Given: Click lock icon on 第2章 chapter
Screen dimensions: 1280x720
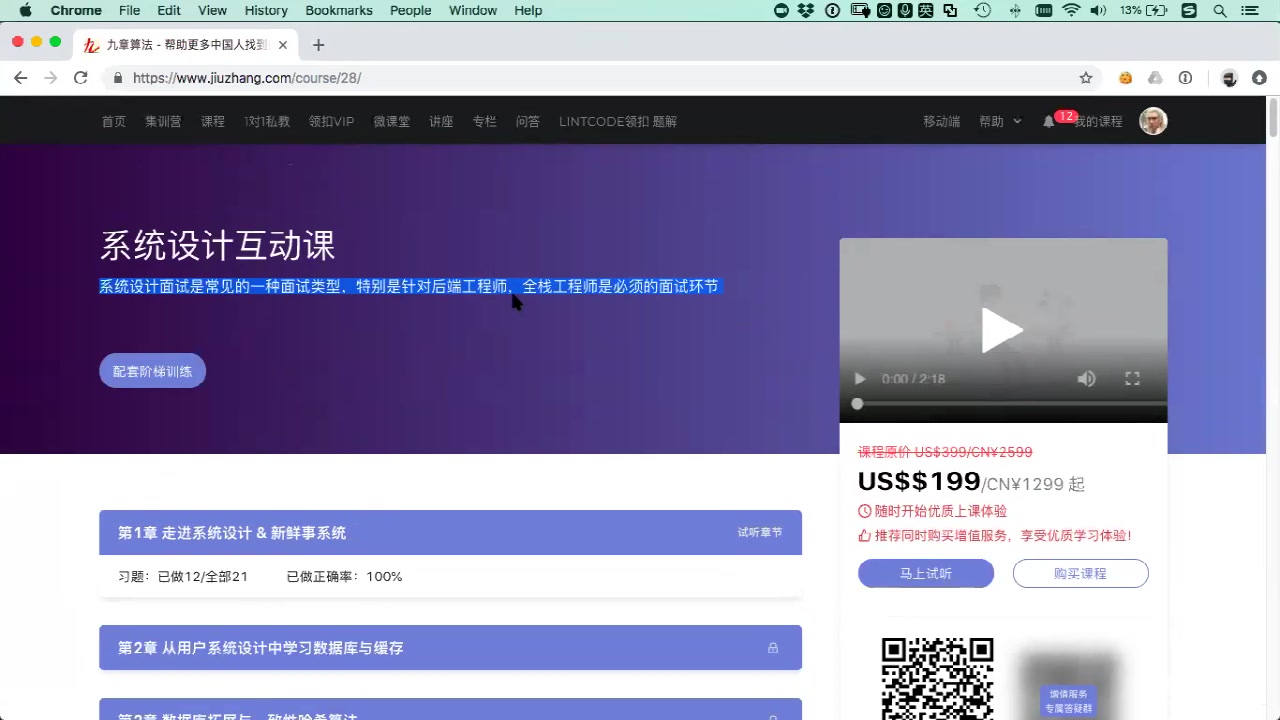Looking at the screenshot, I should tap(773, 648).
